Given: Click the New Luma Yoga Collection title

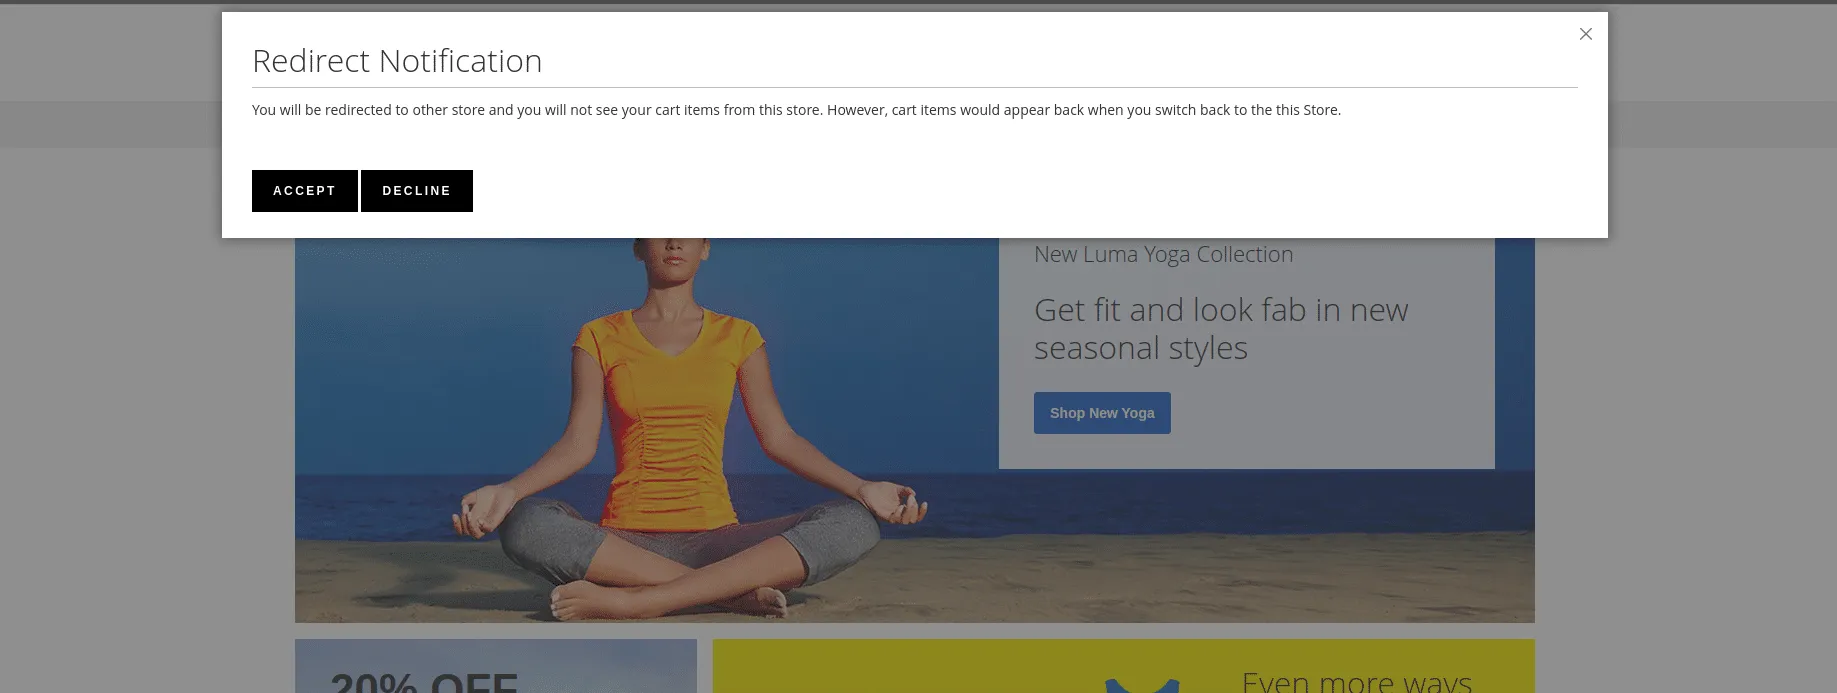Looking at the screenshot, I should point(1163,255).
